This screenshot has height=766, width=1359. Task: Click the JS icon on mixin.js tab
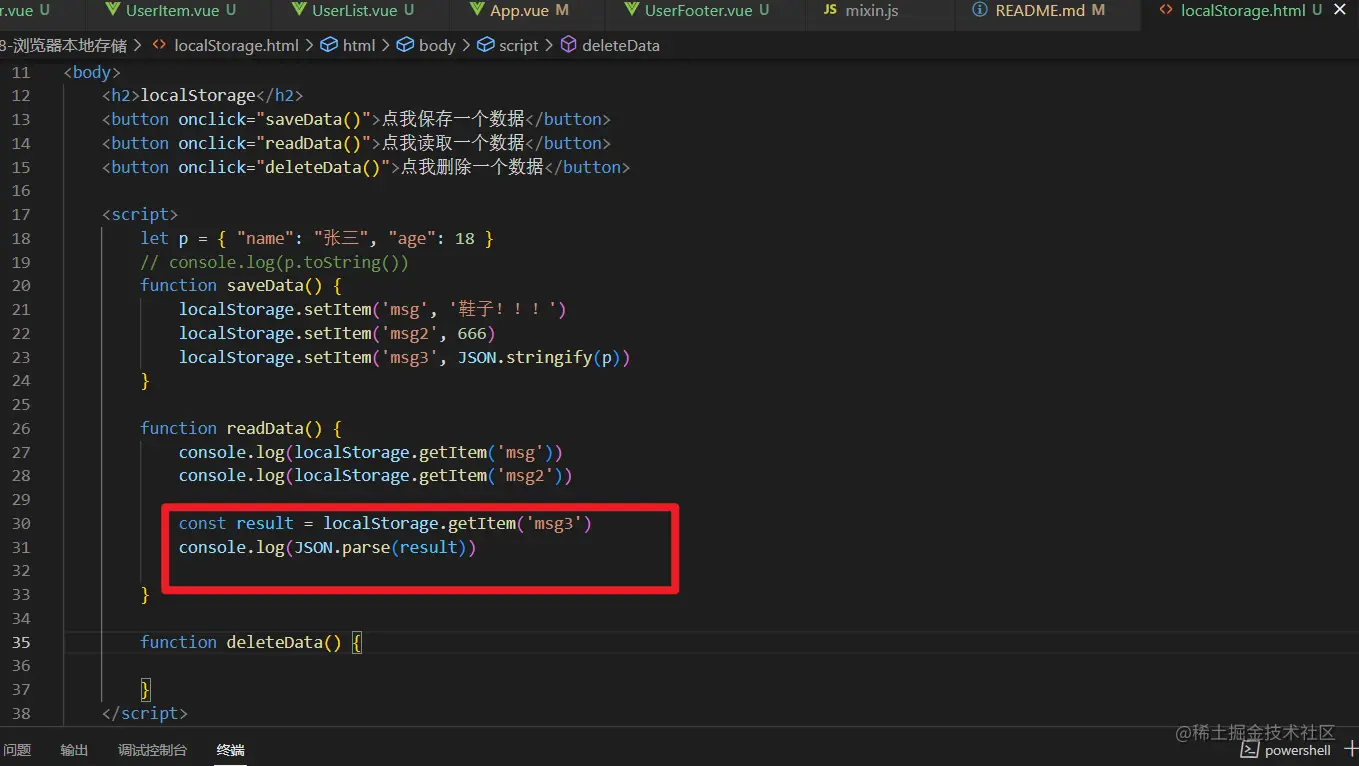click(829, 11)
